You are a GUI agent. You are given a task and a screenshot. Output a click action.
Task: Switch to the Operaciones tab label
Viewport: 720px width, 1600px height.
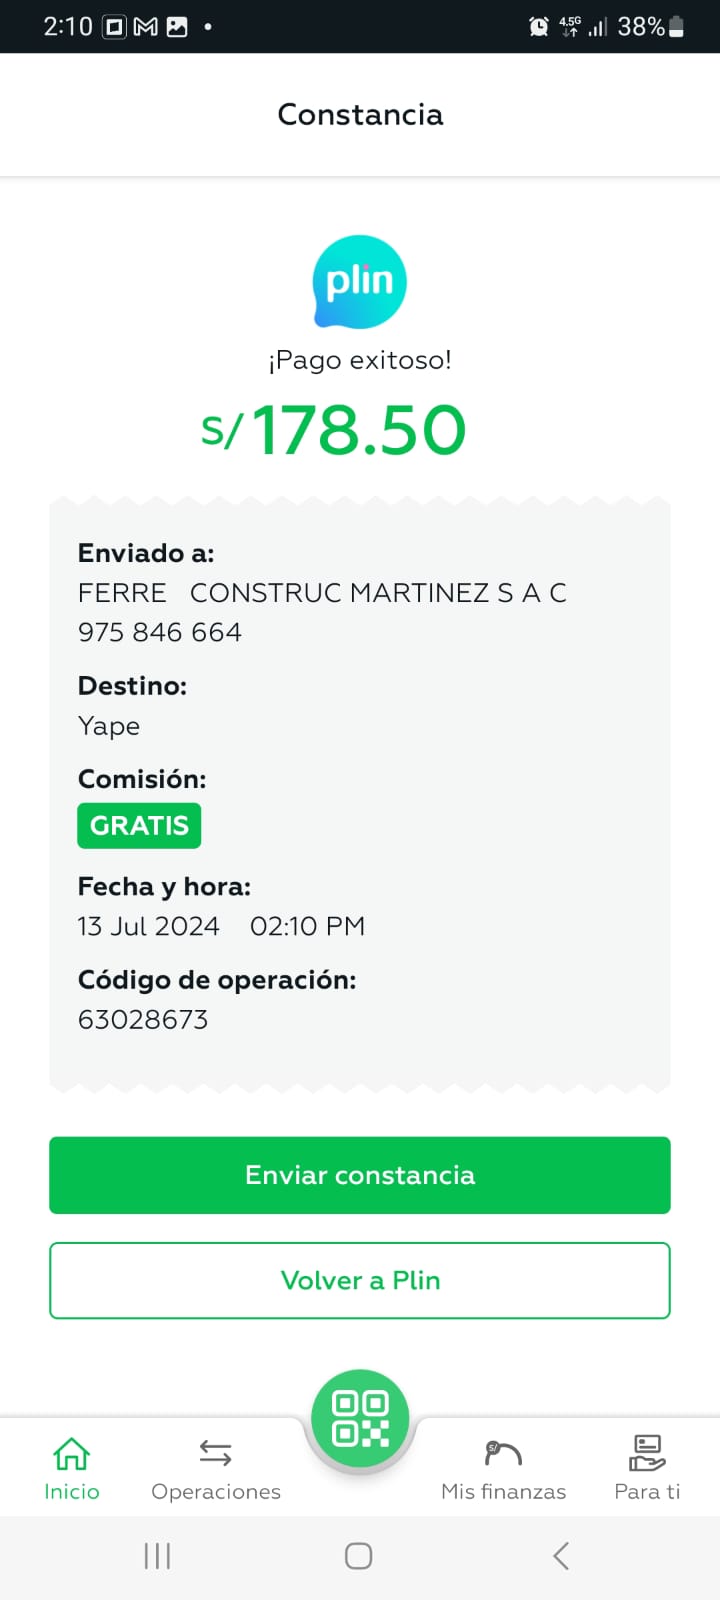[x=216, y=1491]
